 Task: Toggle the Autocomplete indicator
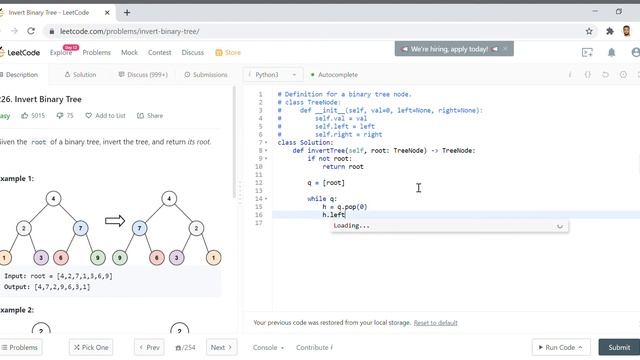[334, 75]
